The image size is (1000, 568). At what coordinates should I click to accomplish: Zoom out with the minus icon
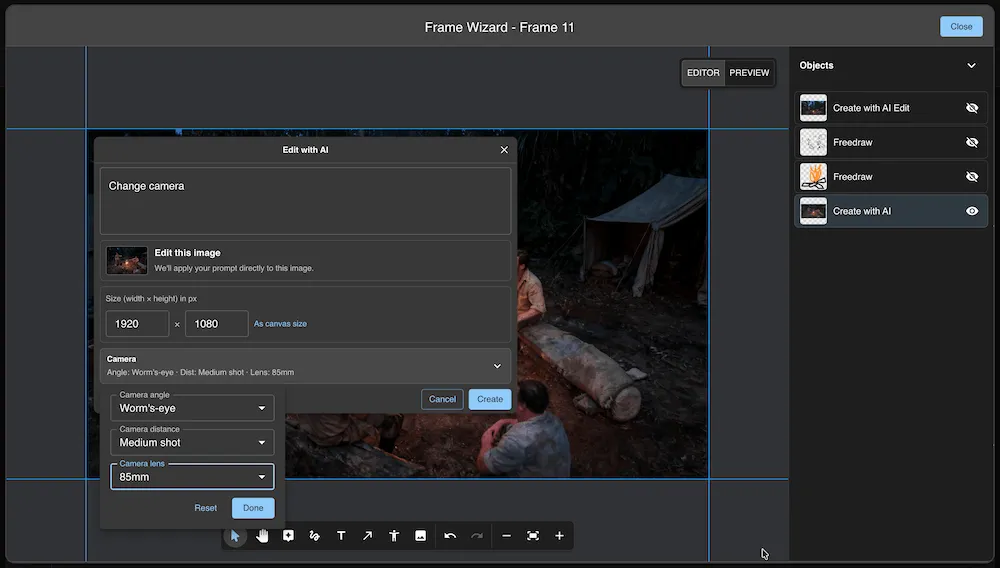[x=506, y=536]
